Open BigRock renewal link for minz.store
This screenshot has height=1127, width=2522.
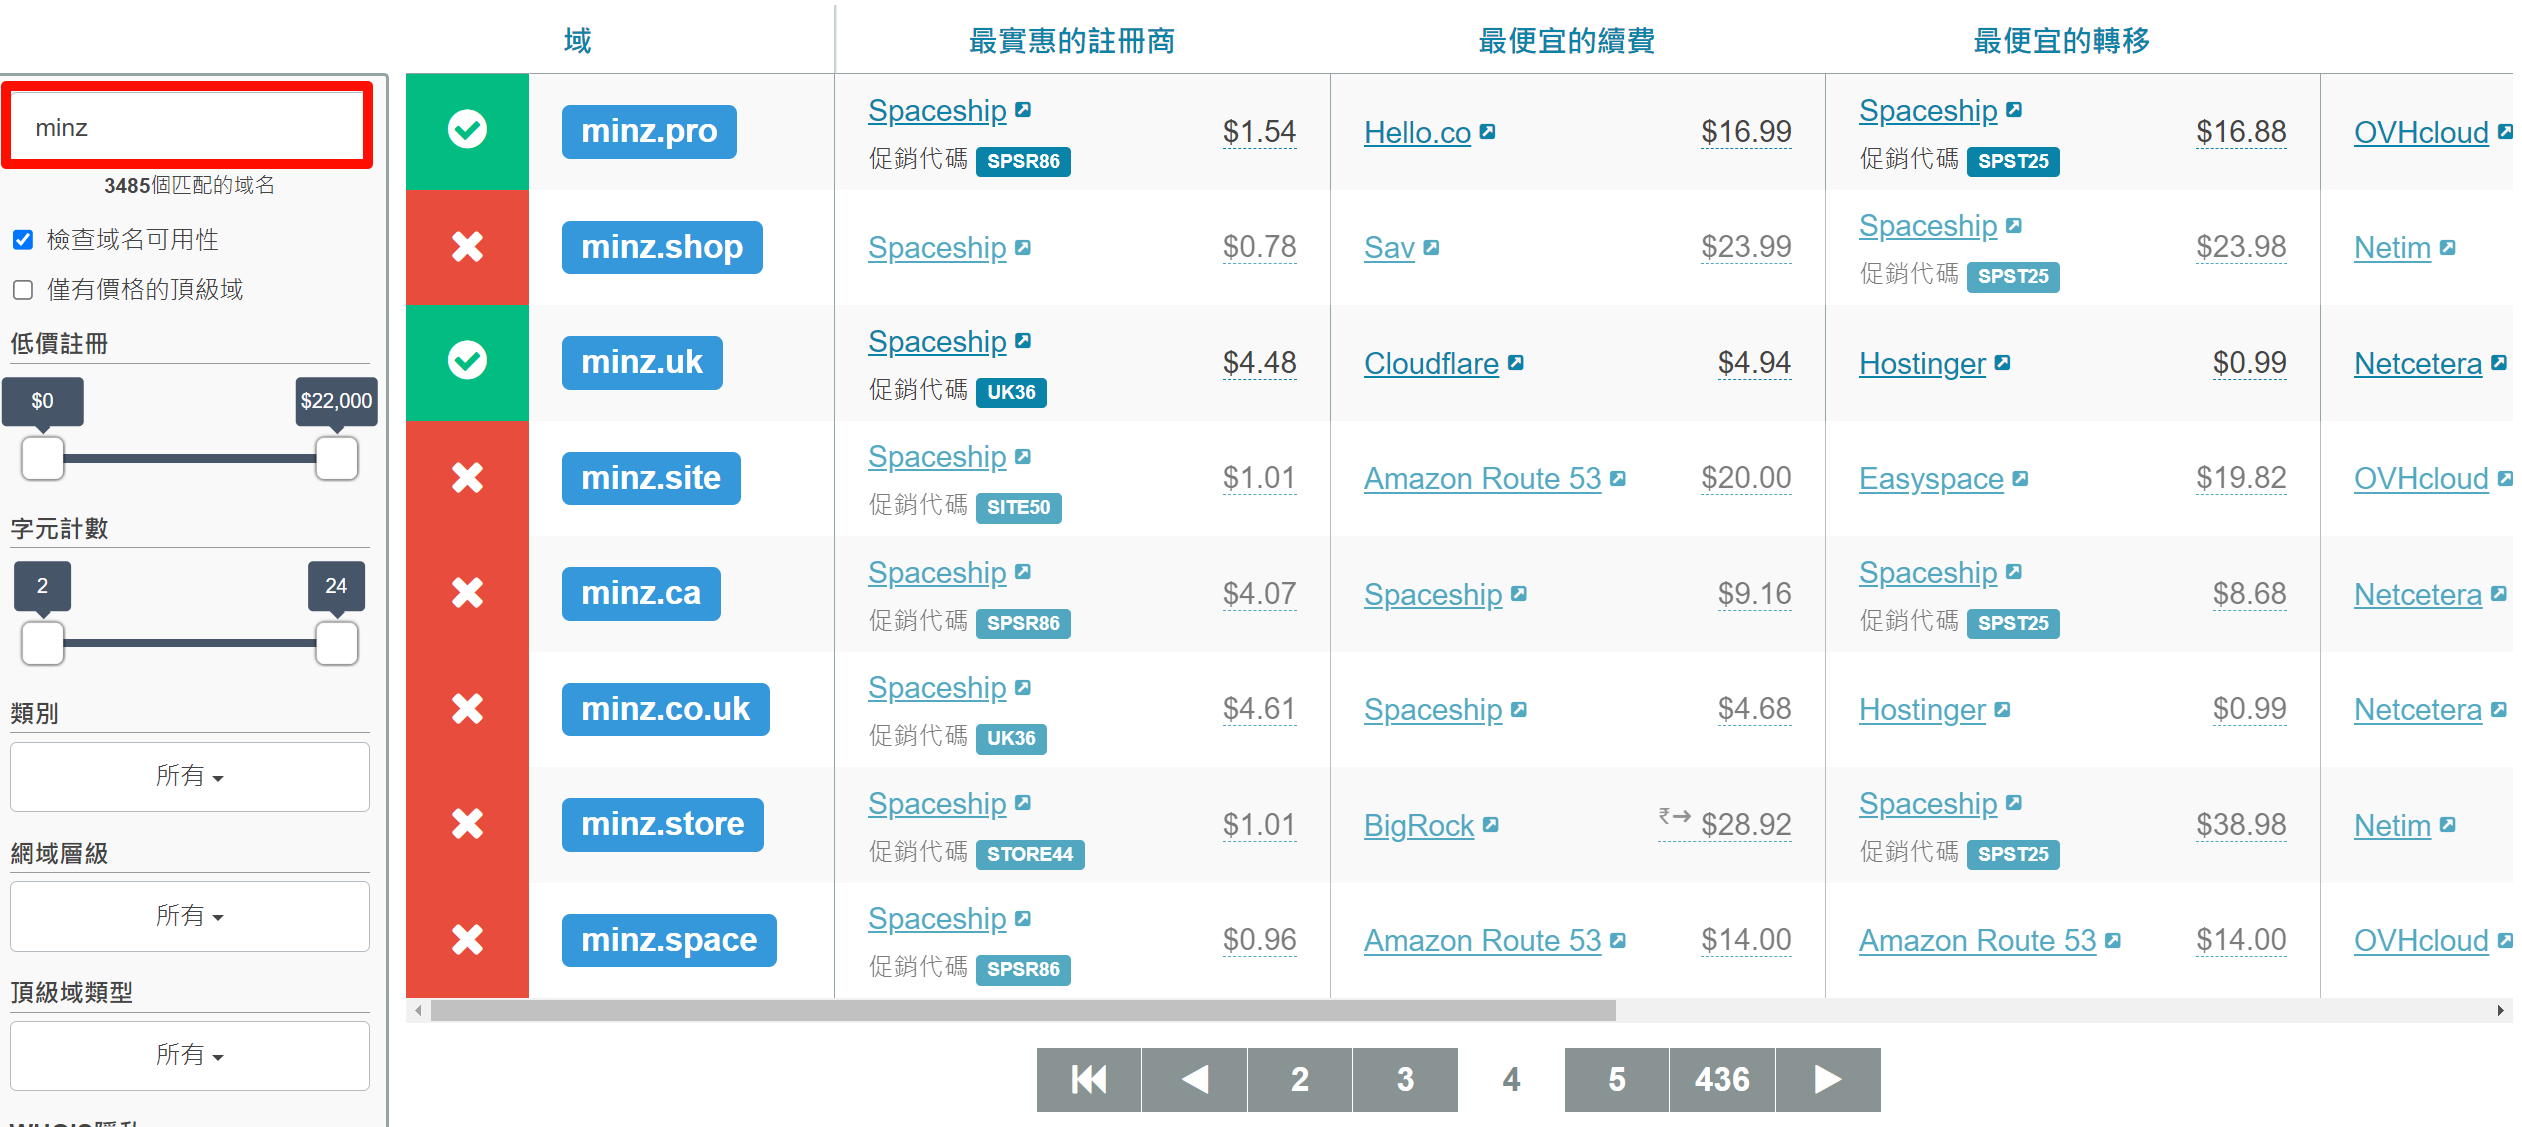click(1419, 825)
